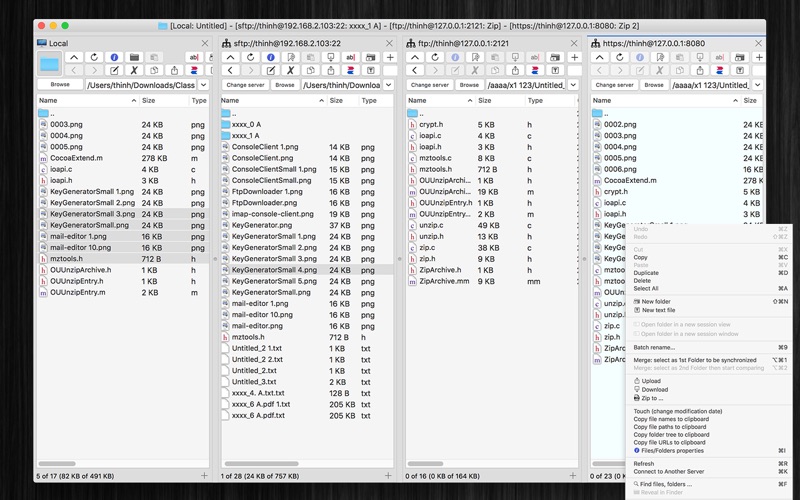Click upload share icon in https pane

699,70
